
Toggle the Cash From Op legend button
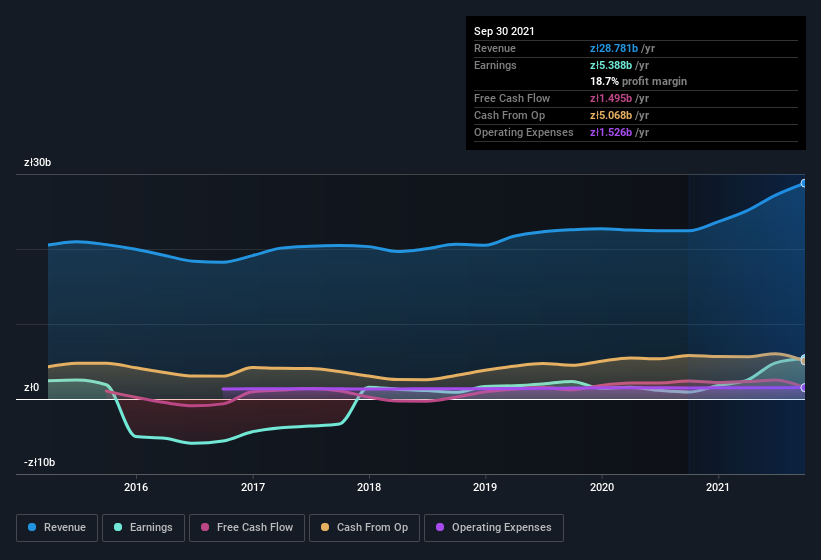[x=364, y=528]
